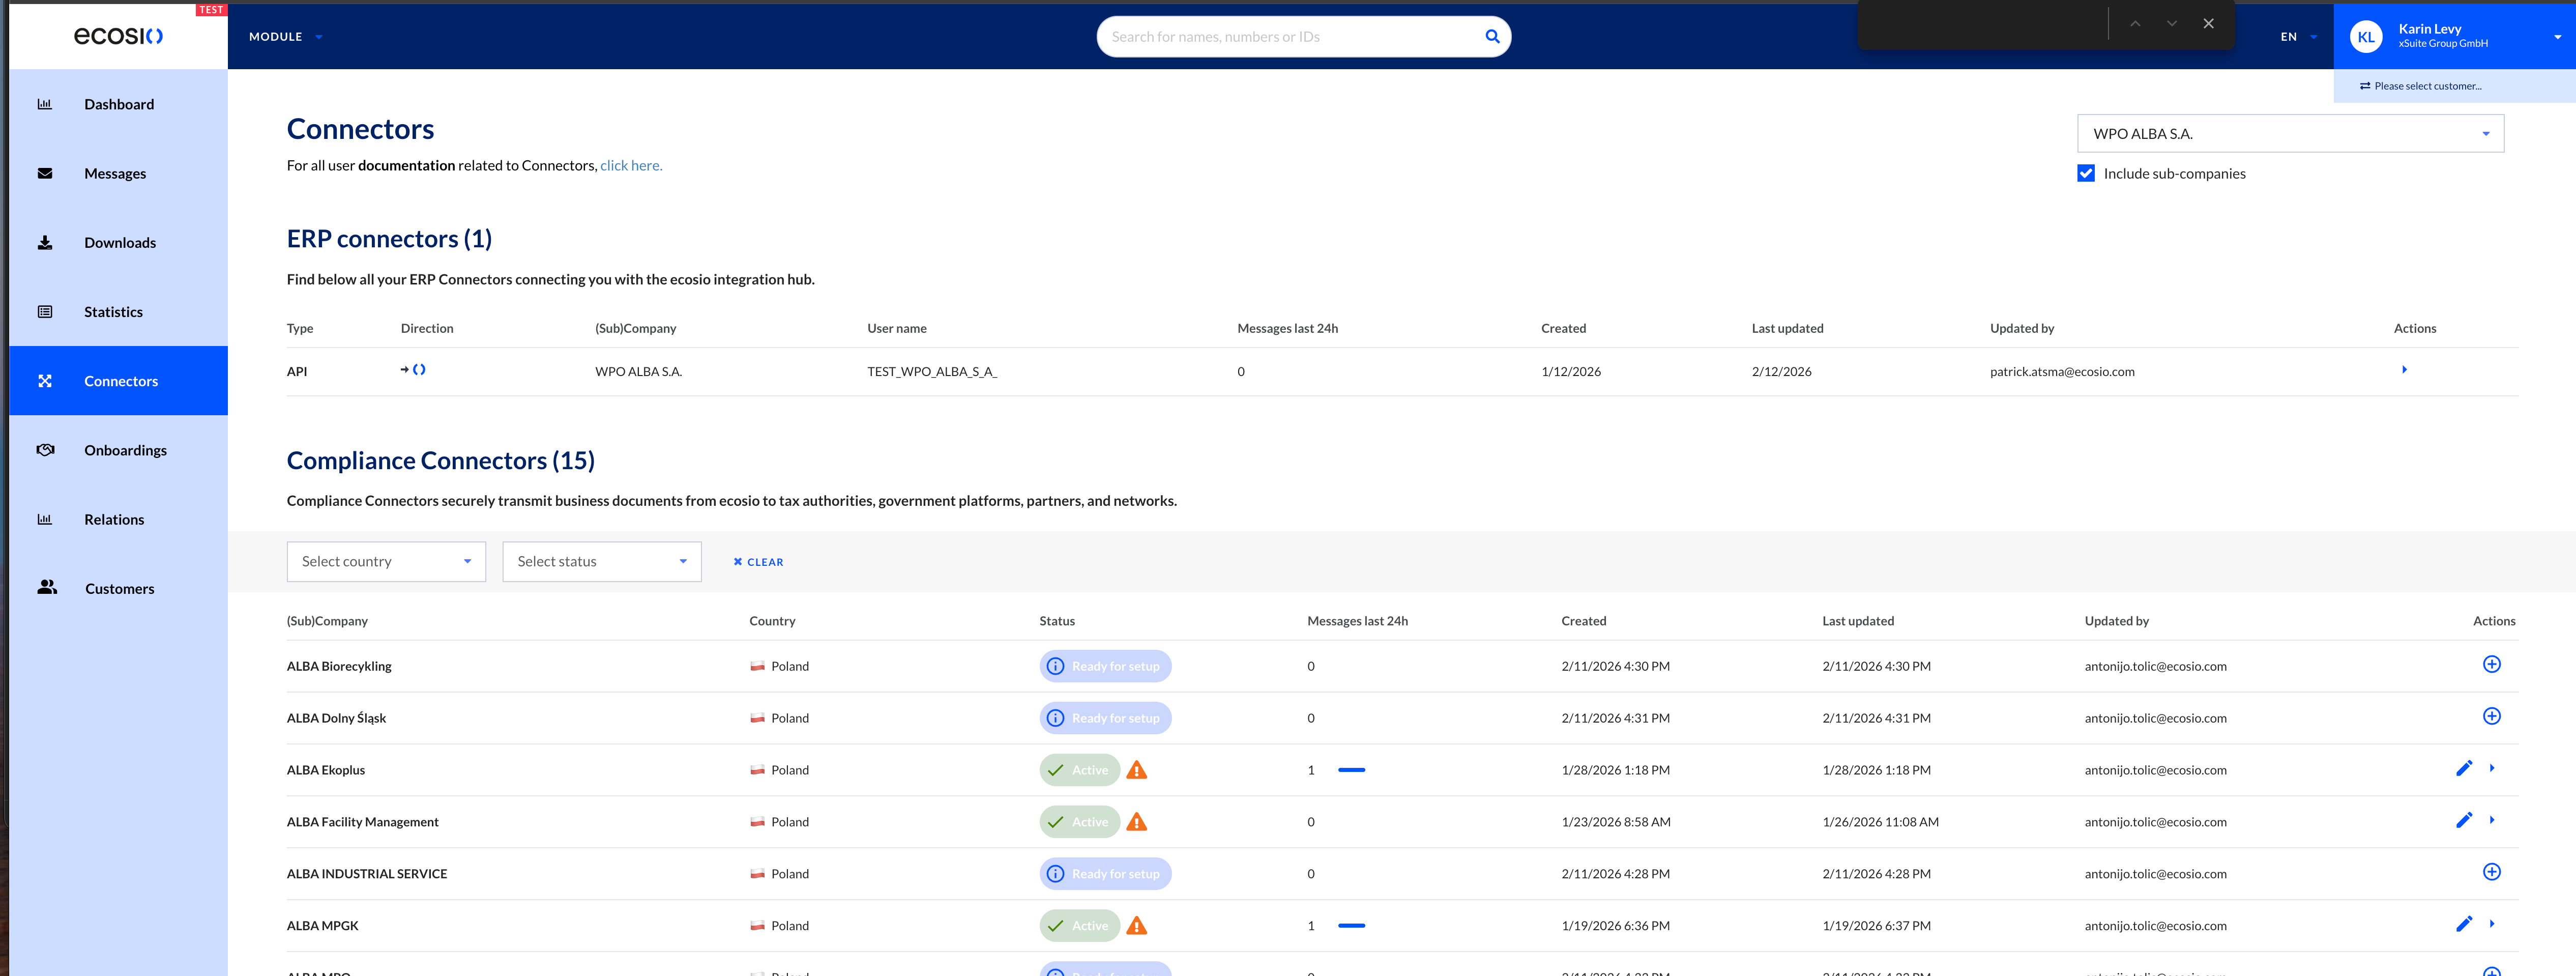Expand ALBA MPGK row details arrow

coord(2492,924)
